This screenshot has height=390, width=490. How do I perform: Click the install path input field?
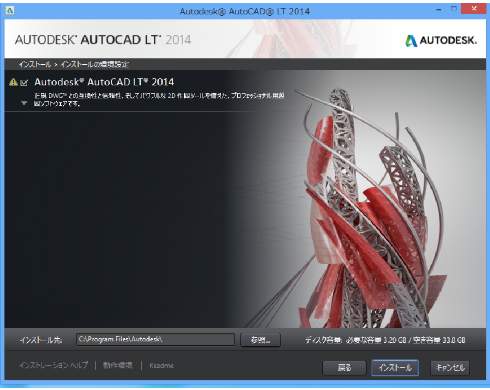pyautogui.click(x=155, y=340)
